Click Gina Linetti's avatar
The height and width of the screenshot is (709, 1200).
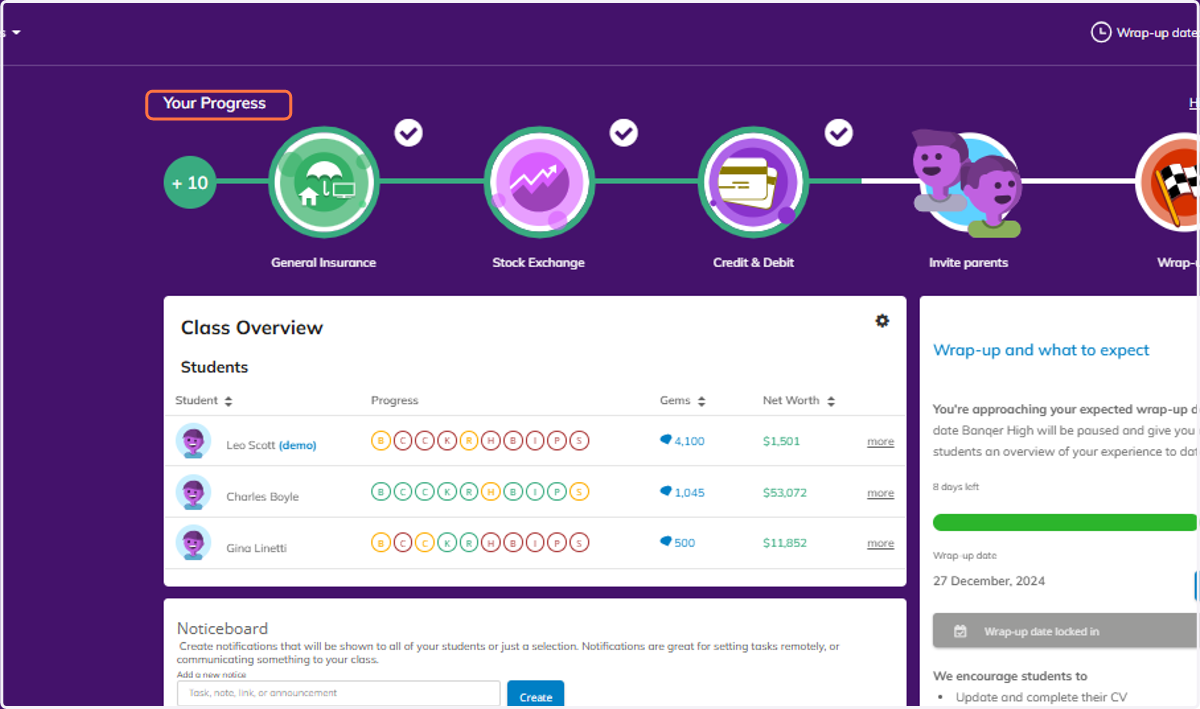click(193, 543)
